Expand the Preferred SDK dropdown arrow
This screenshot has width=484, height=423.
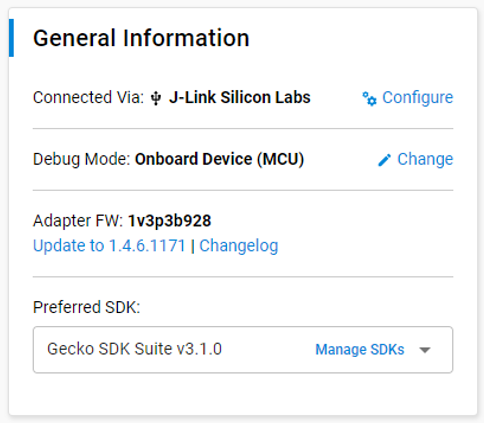click(425, 350)
